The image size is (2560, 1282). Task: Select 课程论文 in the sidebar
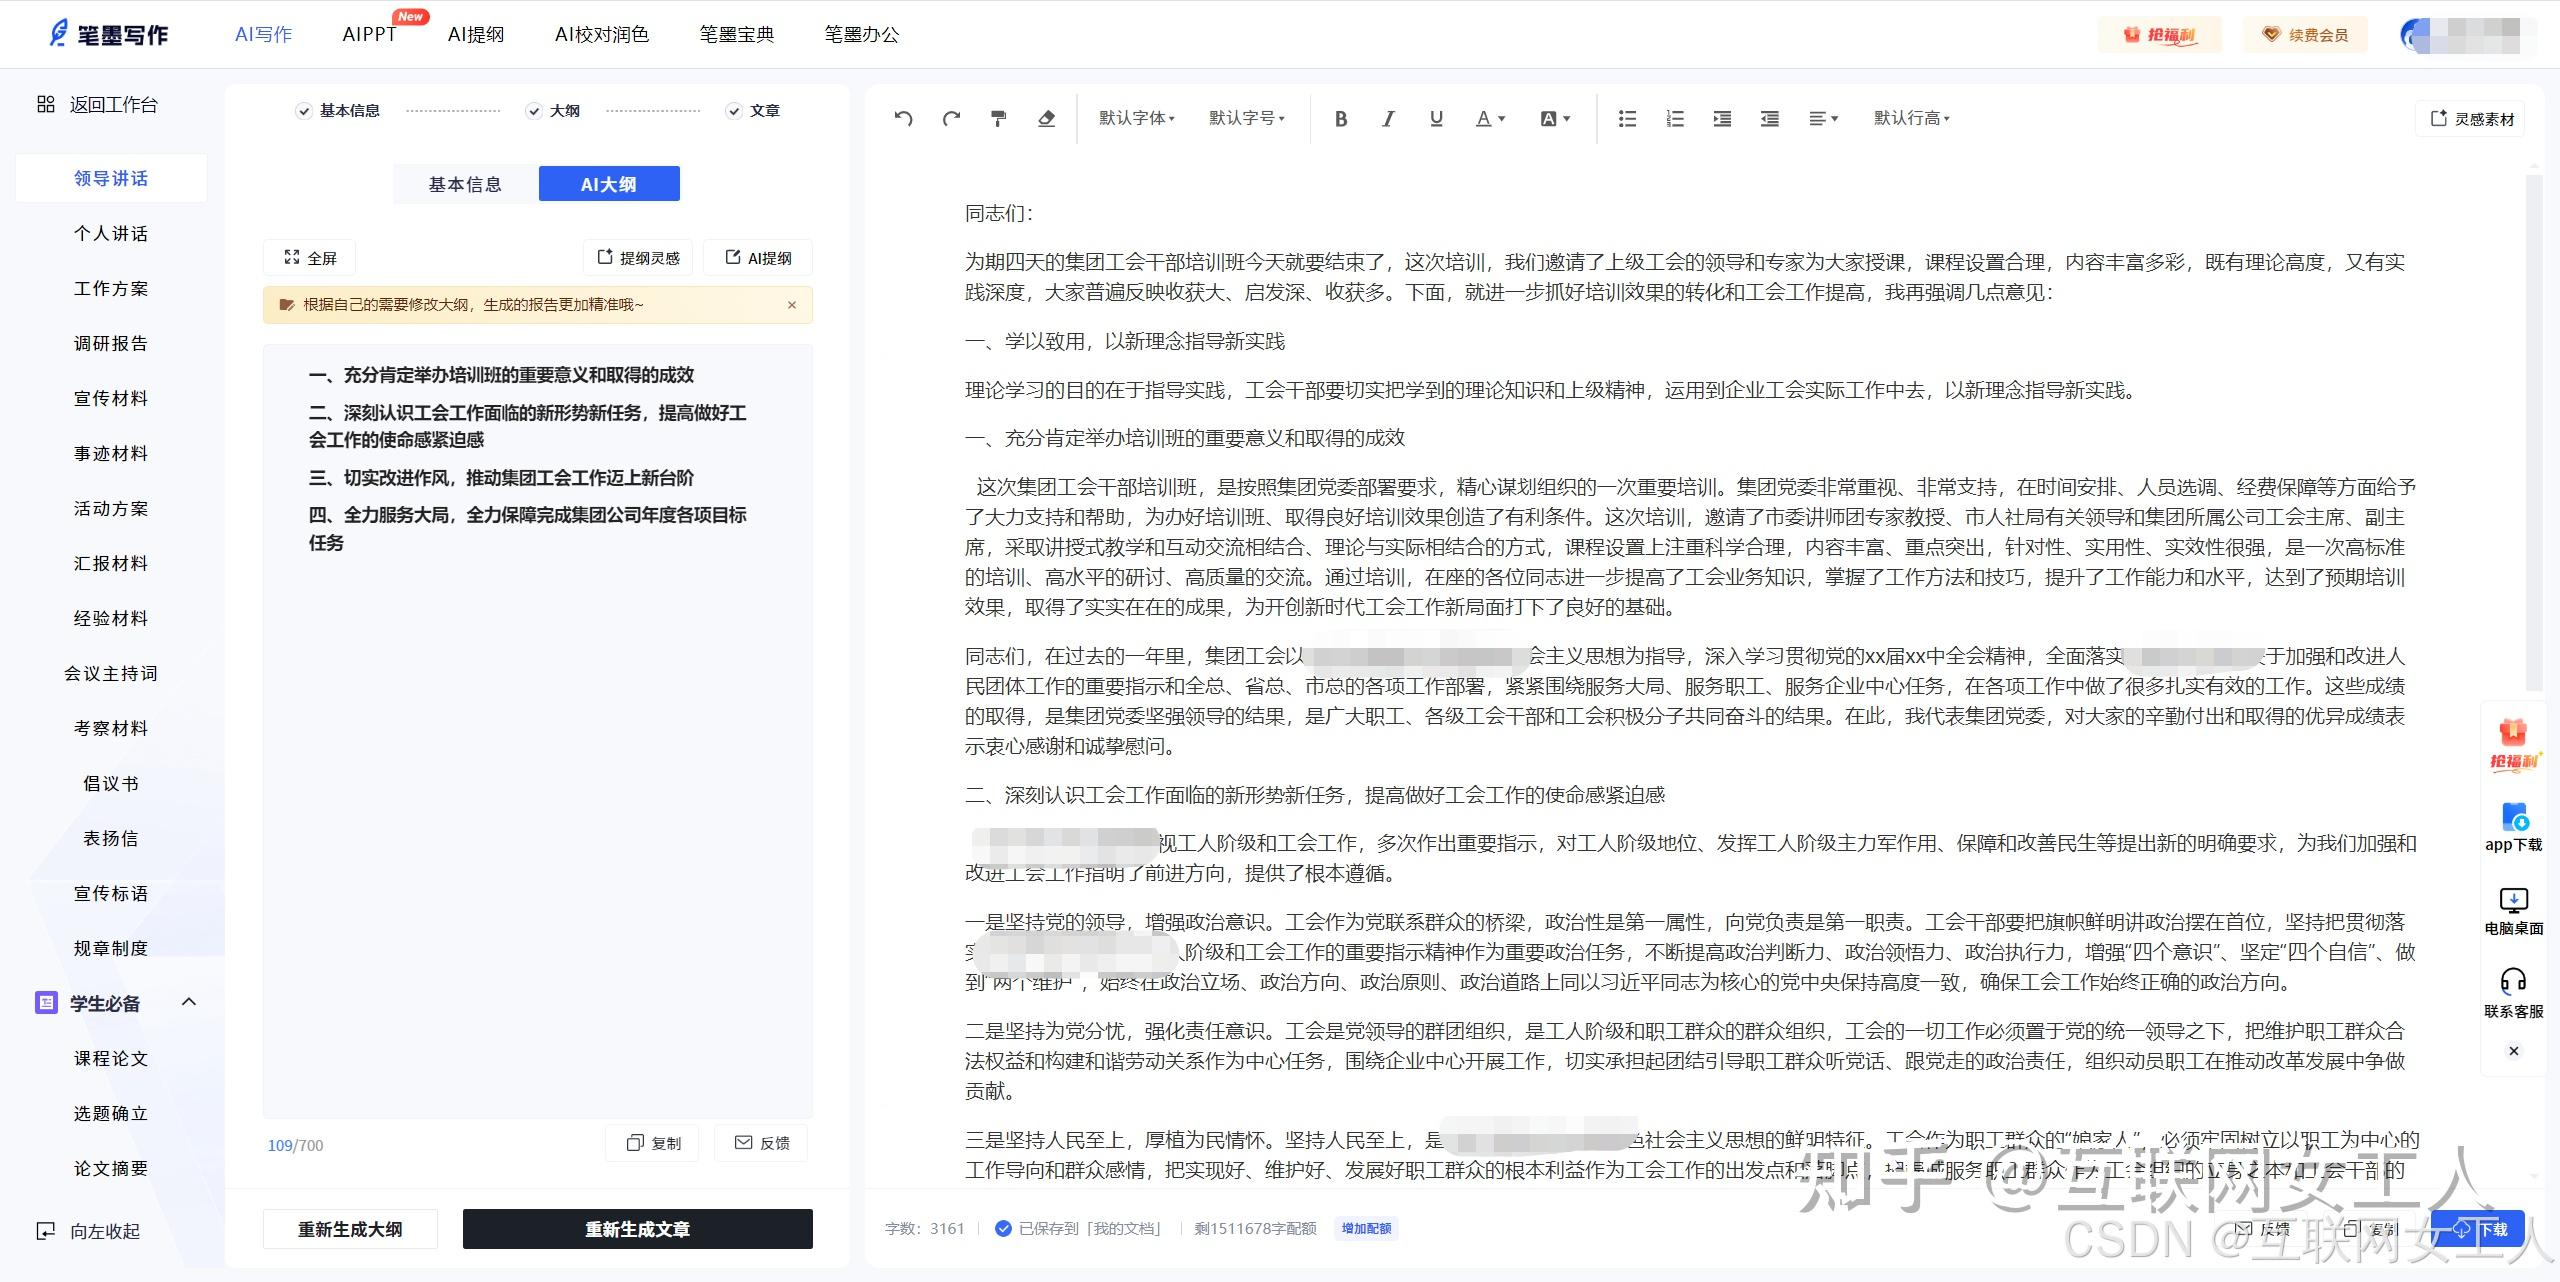[111, 1058]
